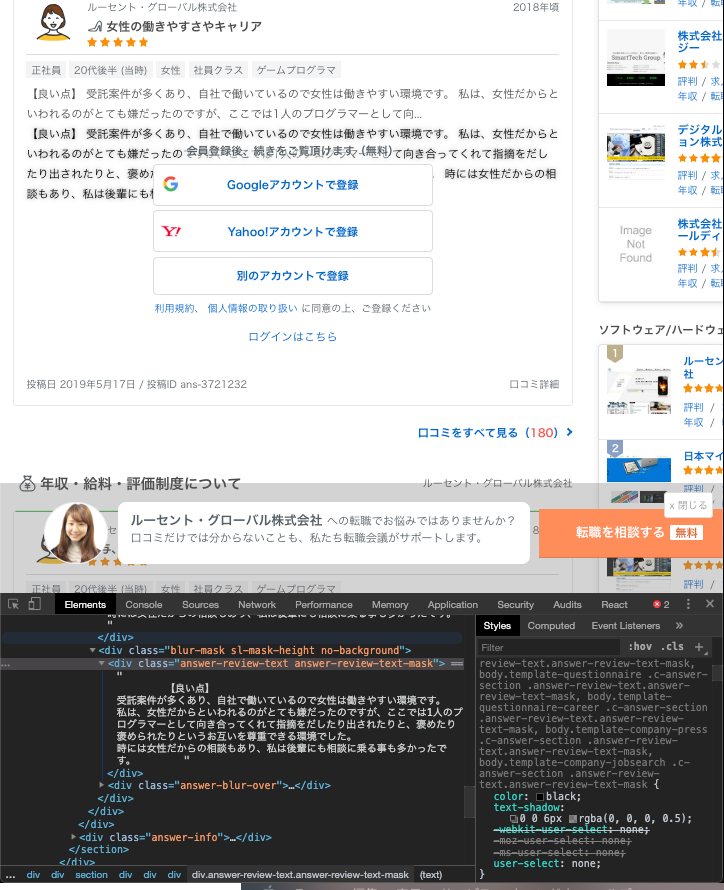
Task: Expand the answer-blur-over div node
Action: click(102, 785)
